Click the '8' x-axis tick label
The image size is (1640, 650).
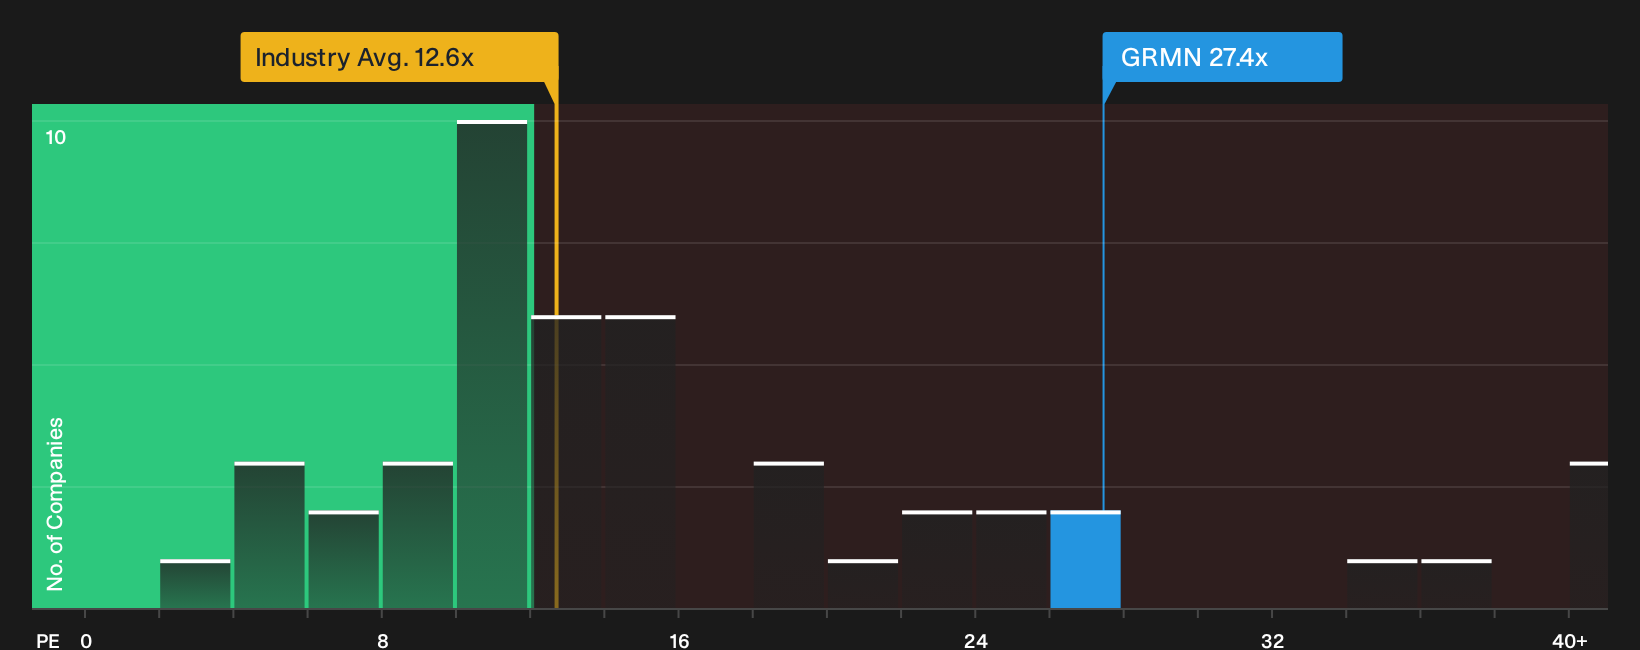[383, 640]
